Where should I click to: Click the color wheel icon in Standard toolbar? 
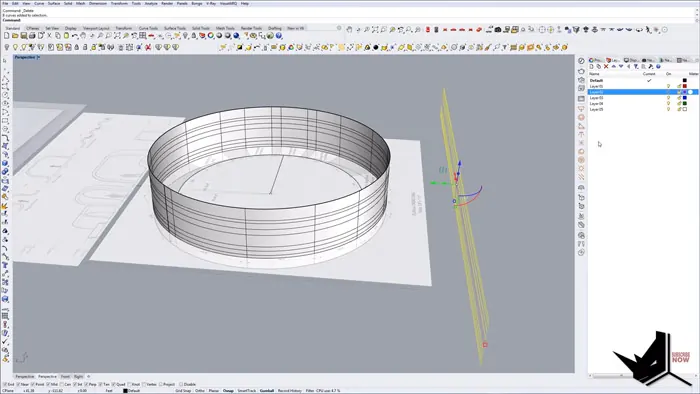pyautogui.click(x=211, y=36)
